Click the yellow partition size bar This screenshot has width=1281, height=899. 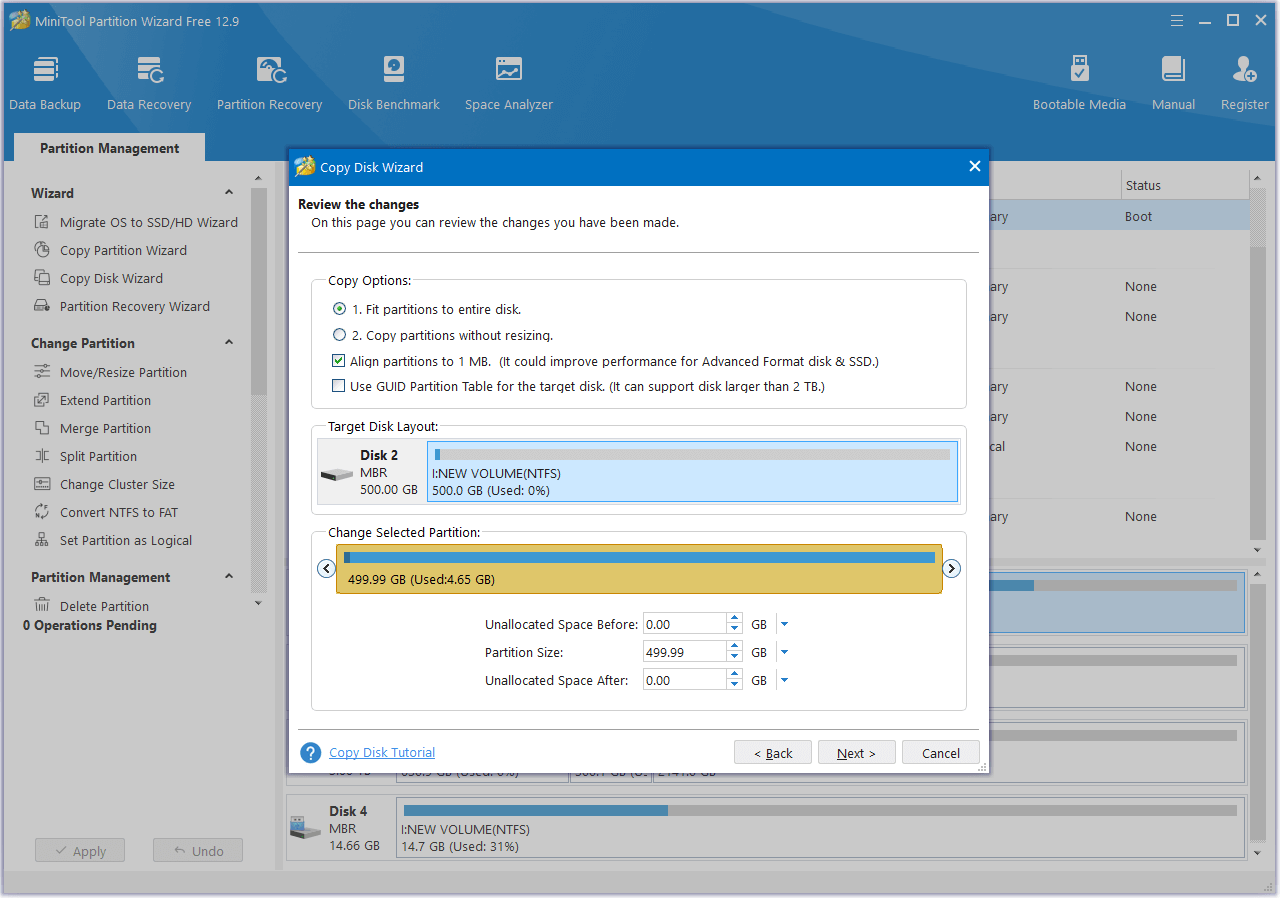point(639,569)
